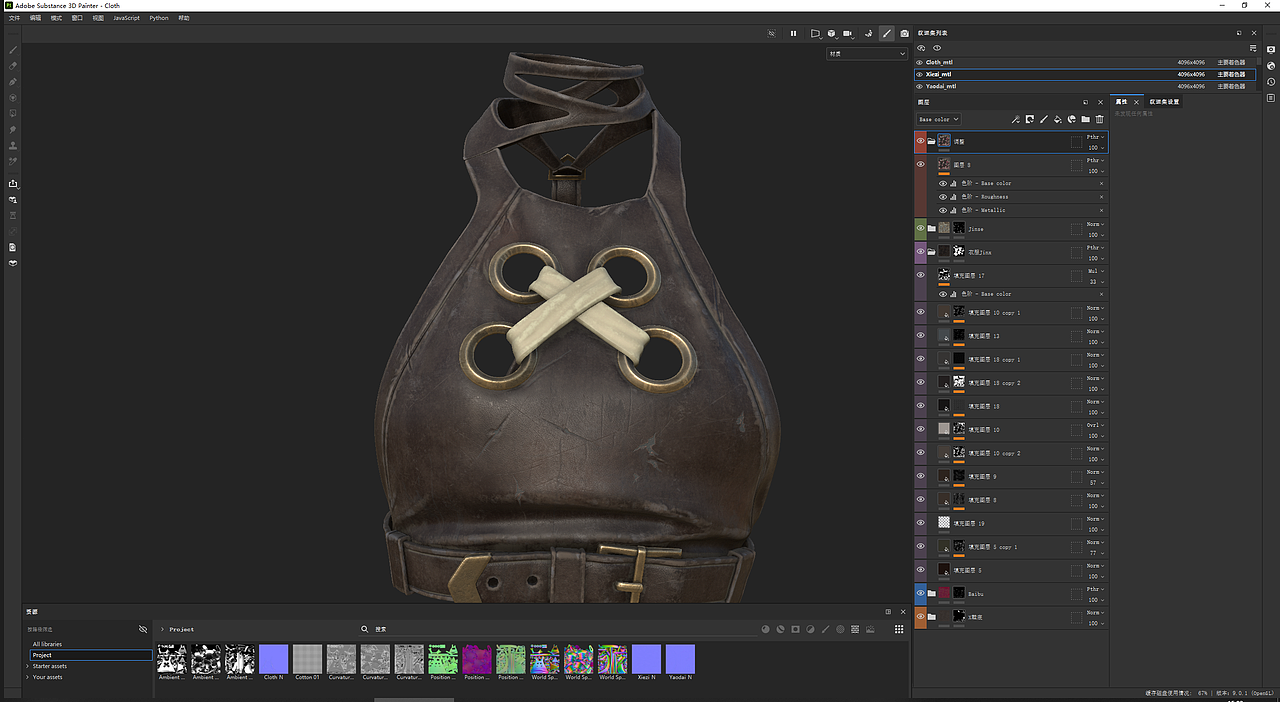
Task: Open the export textures icon in left toolbar
Action: [13, 183]
